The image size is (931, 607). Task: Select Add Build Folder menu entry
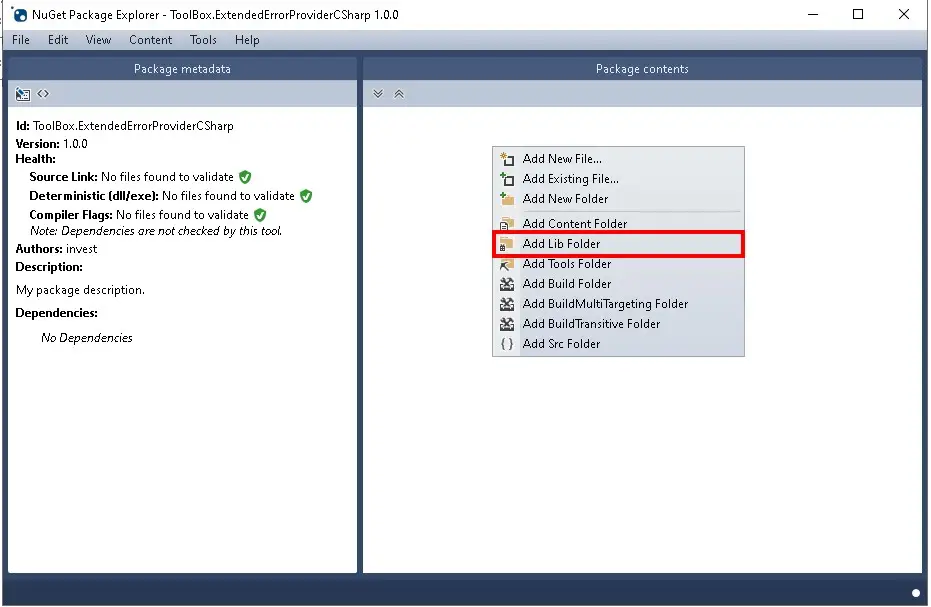(x=618, y=284)
